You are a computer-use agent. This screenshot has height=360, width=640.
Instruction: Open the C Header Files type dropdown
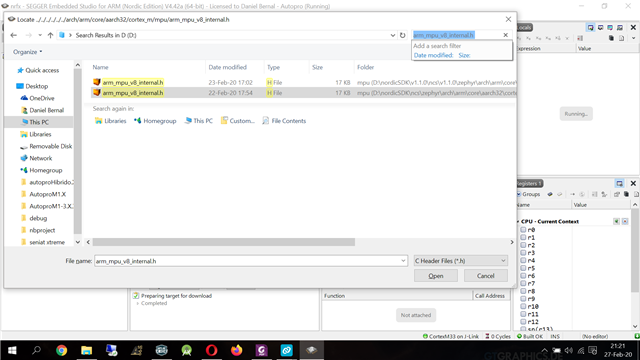click(x=460, y=261)
